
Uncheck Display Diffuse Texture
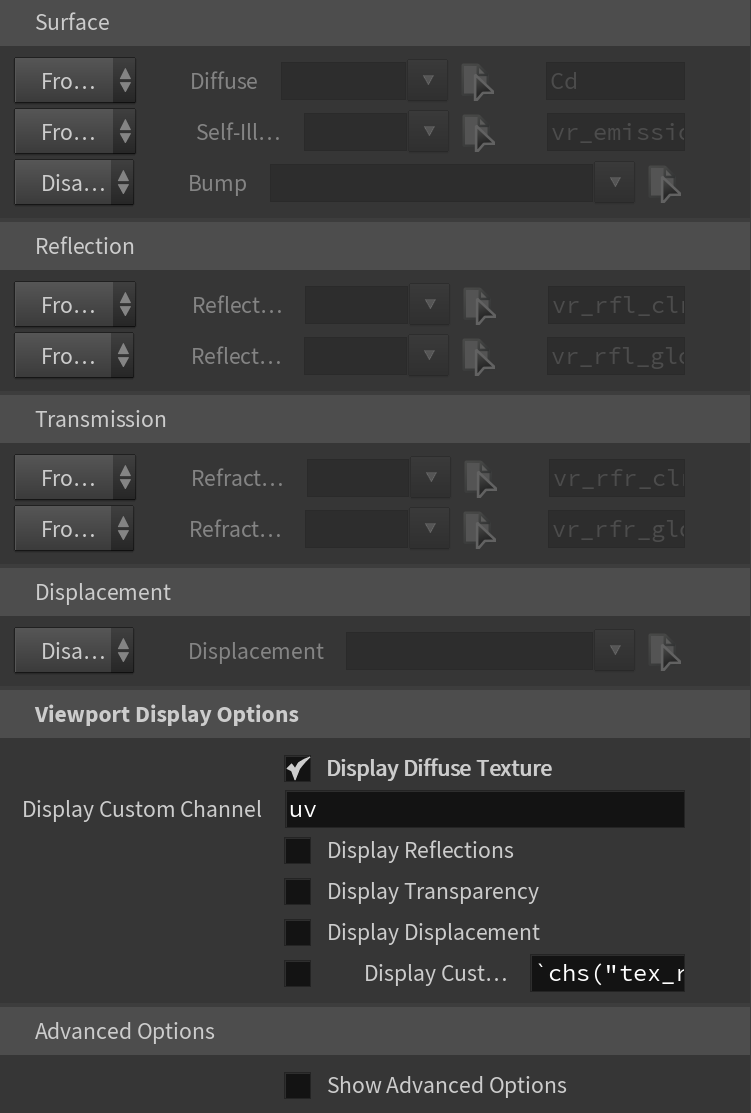click(x=297, y=769)
